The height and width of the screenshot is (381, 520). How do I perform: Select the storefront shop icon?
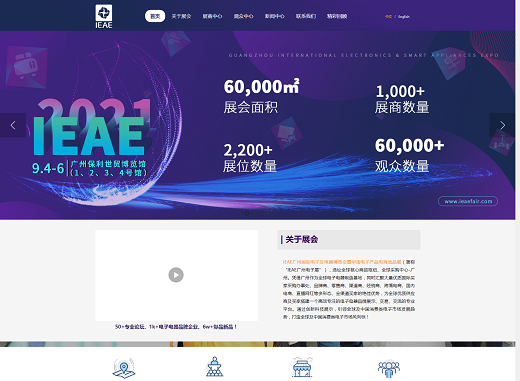pyautogui.click(x=302, y=367)
